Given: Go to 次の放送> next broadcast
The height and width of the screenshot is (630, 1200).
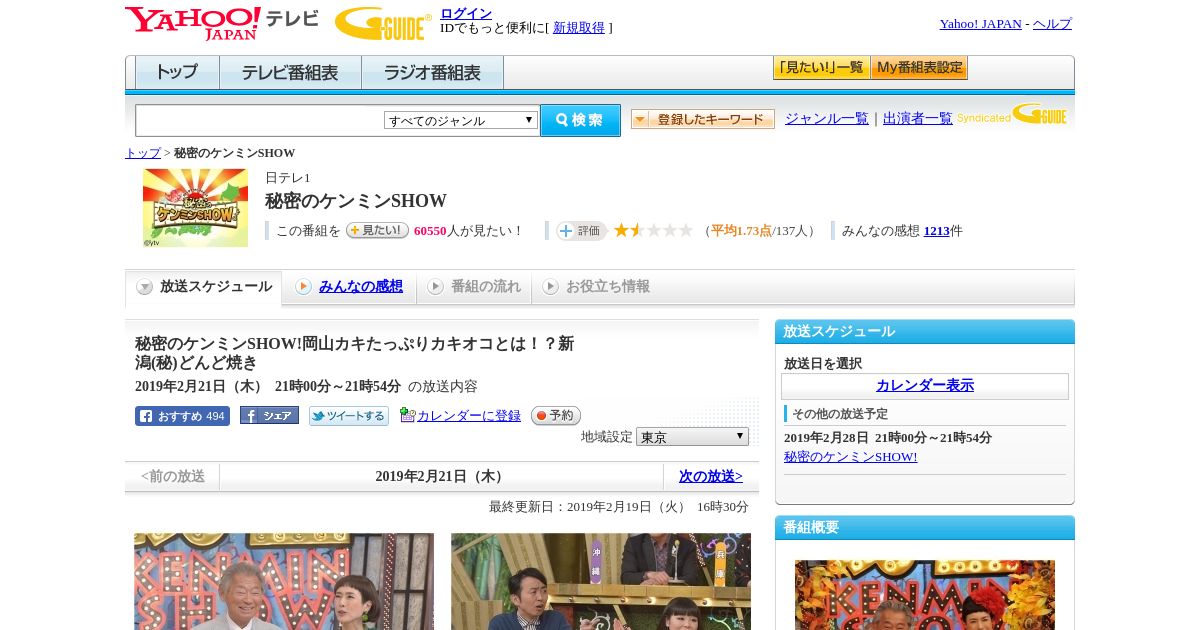Looking at the screenshot, I should pos(711,476).
